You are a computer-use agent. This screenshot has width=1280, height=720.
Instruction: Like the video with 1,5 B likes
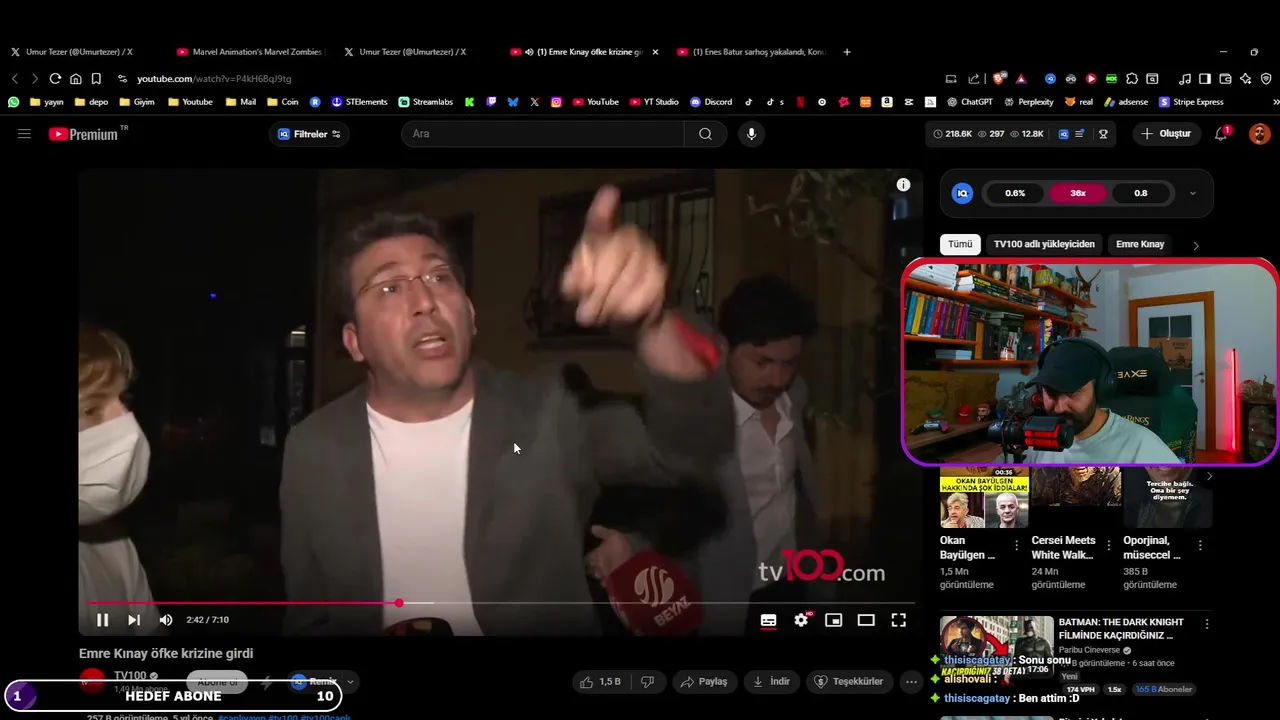tap(601, 682)
